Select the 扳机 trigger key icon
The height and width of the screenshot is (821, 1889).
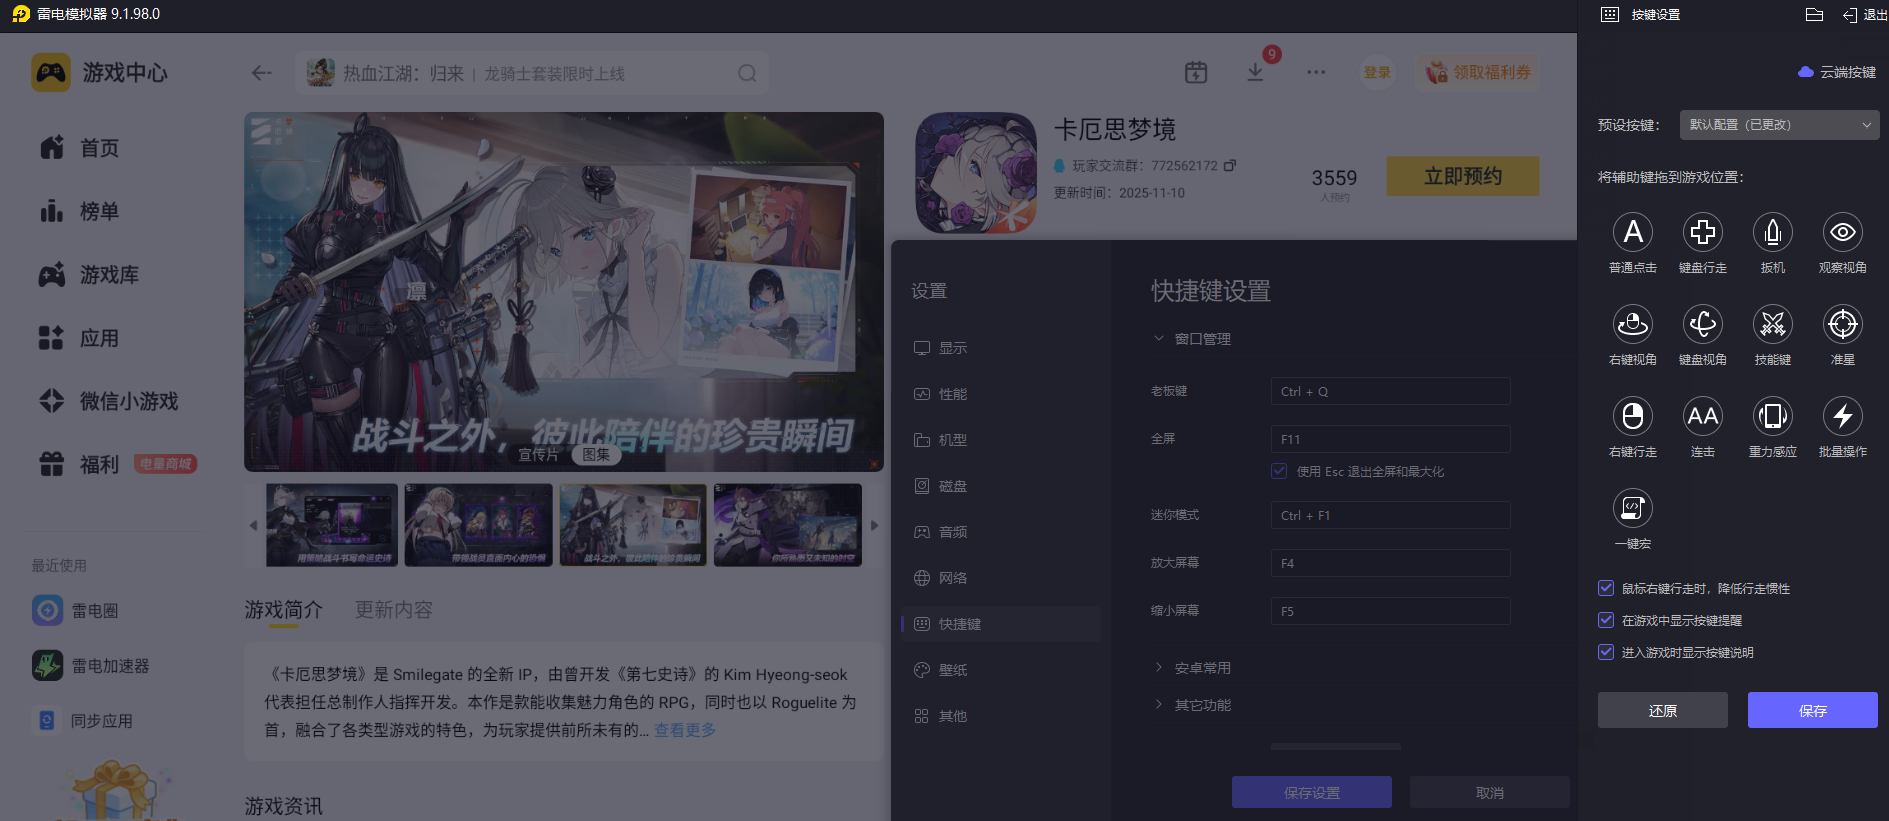click(x=1773, y=232)
